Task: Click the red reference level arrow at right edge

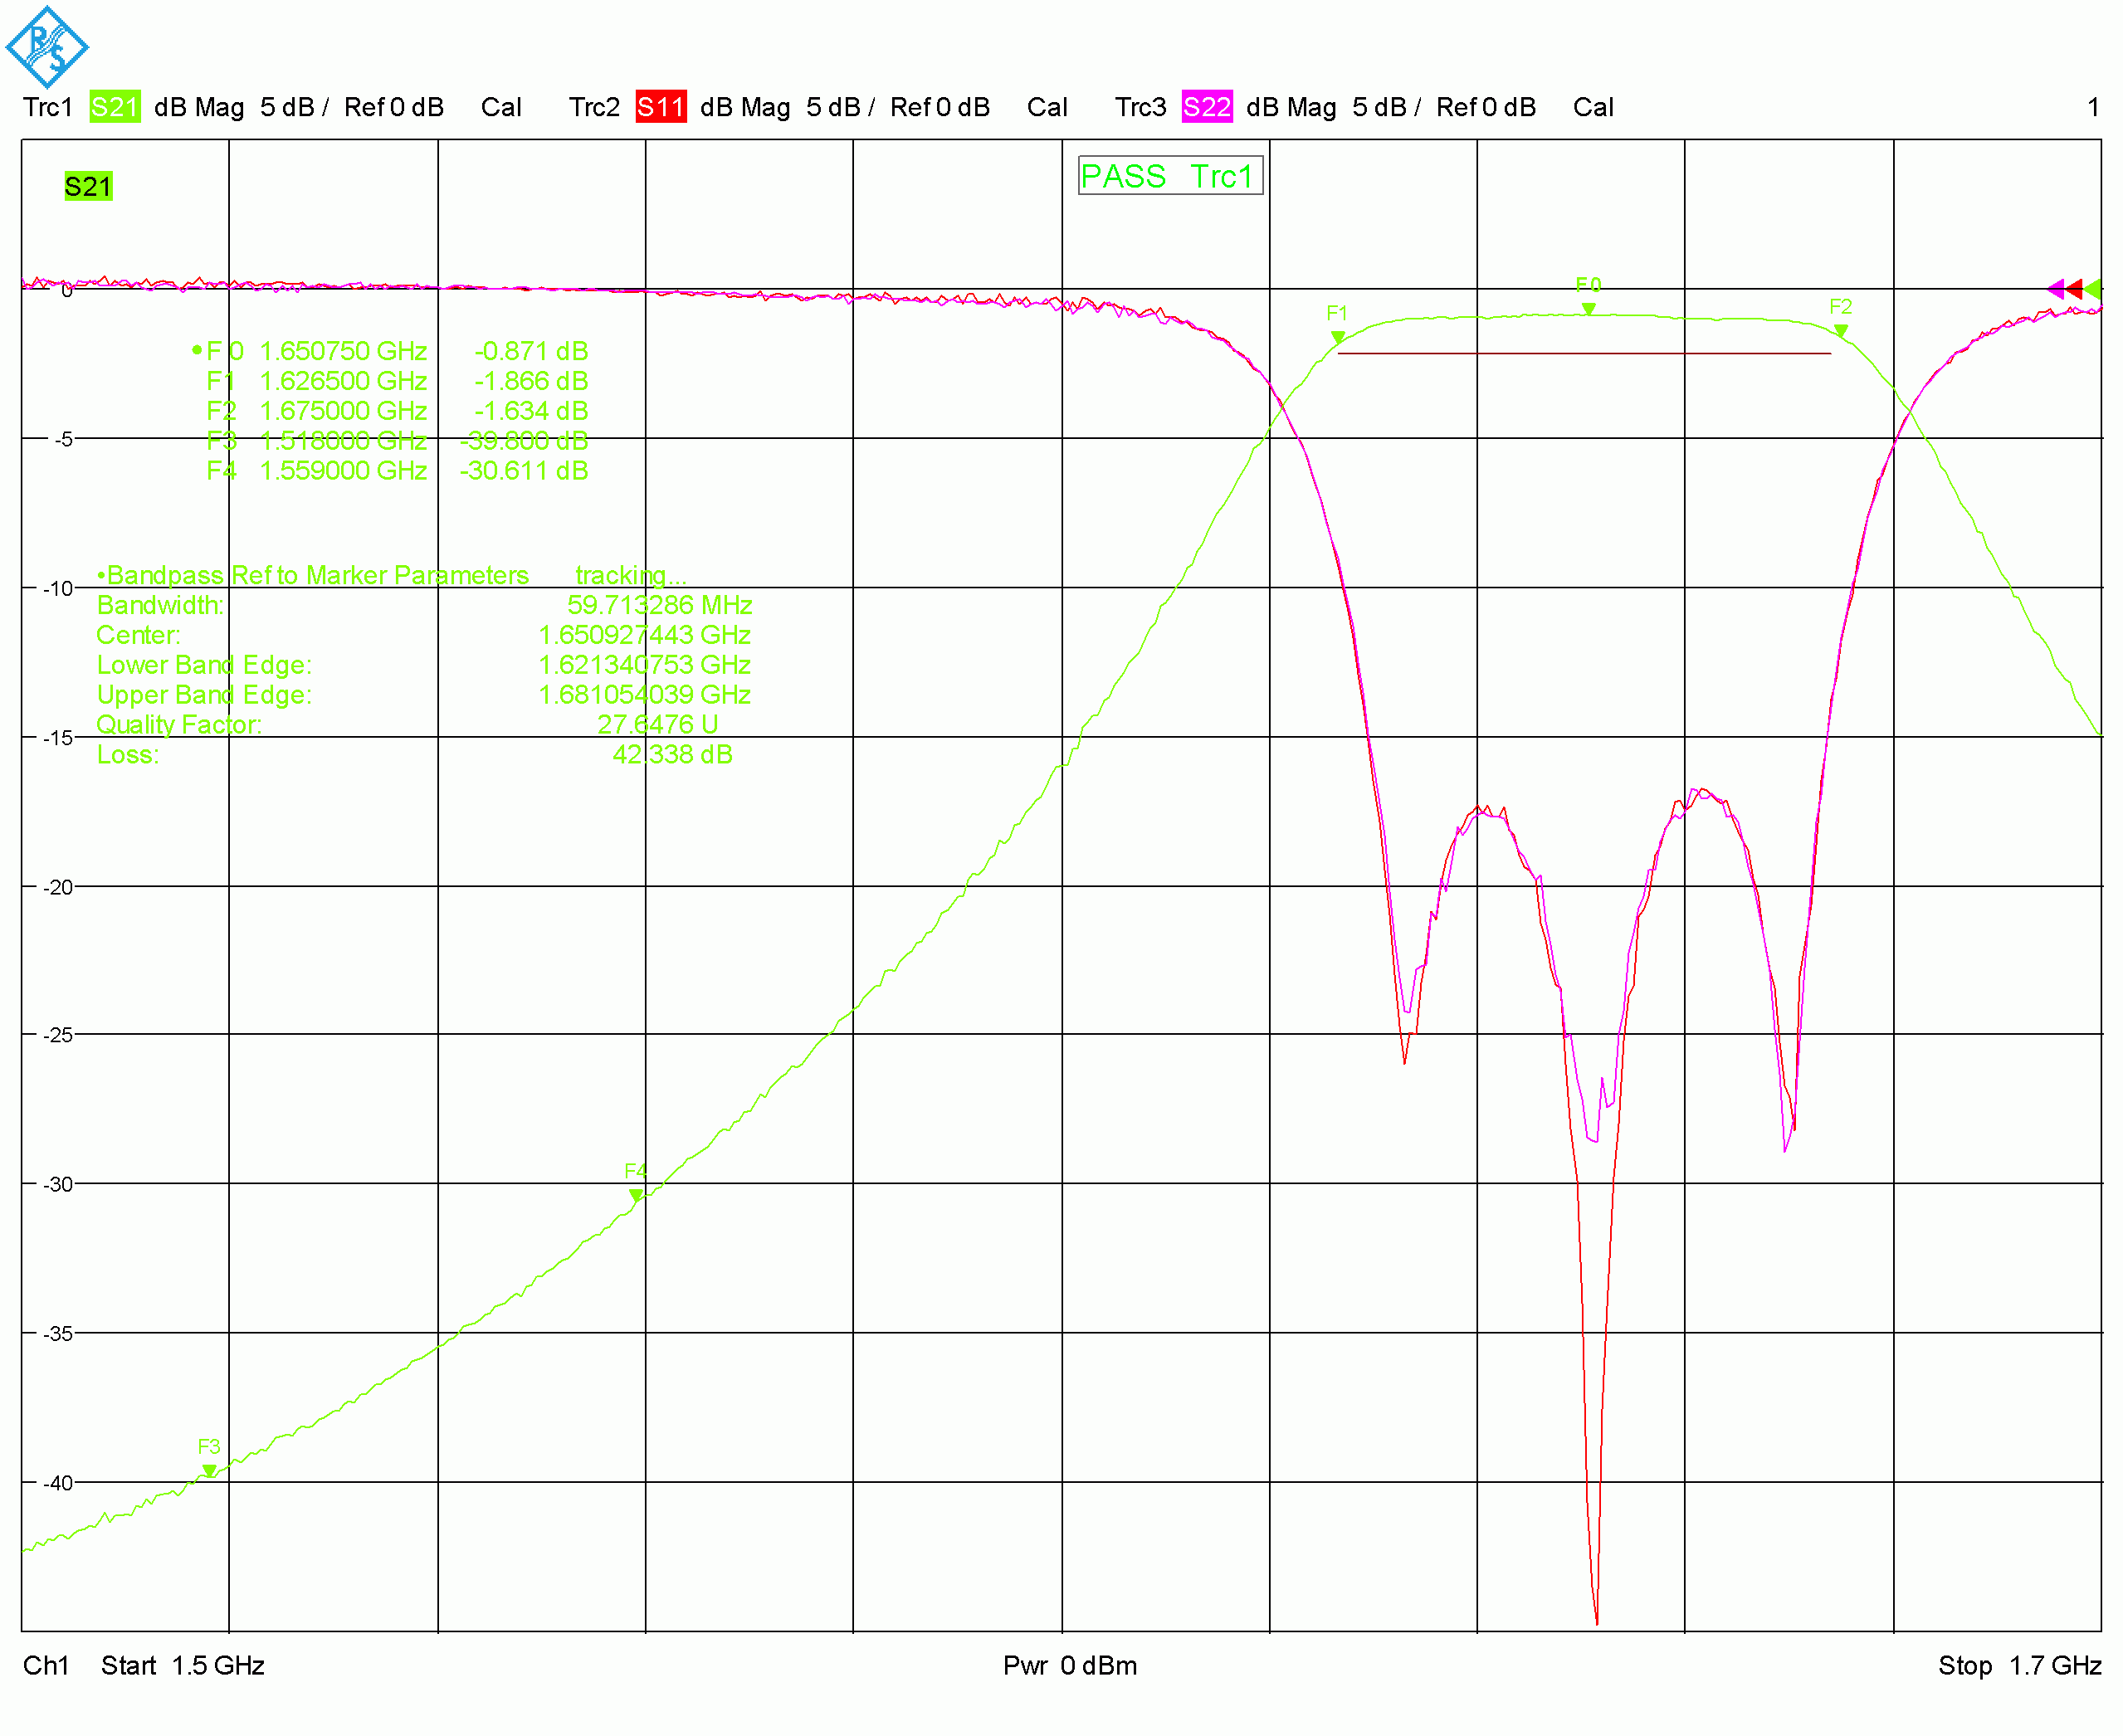Action: coord(2074,289)
